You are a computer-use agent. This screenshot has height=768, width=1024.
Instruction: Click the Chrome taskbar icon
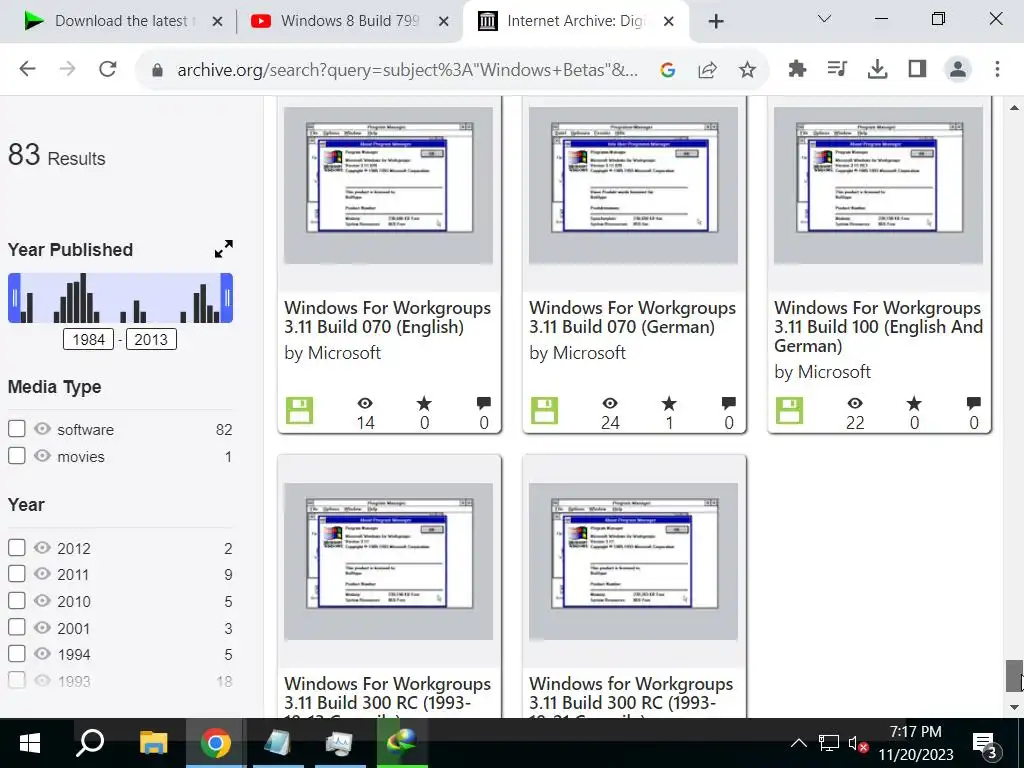[x=216, y=743]
